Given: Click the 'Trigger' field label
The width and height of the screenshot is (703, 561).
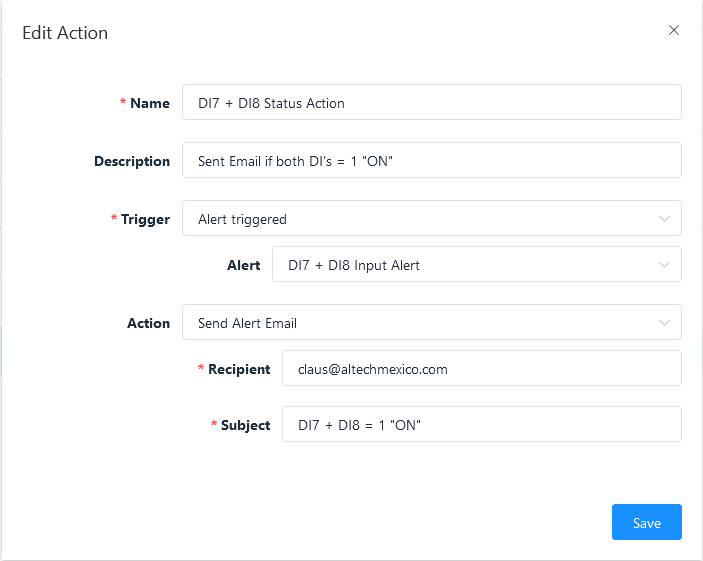Looking at the screenshot, I should pos(145,219).
